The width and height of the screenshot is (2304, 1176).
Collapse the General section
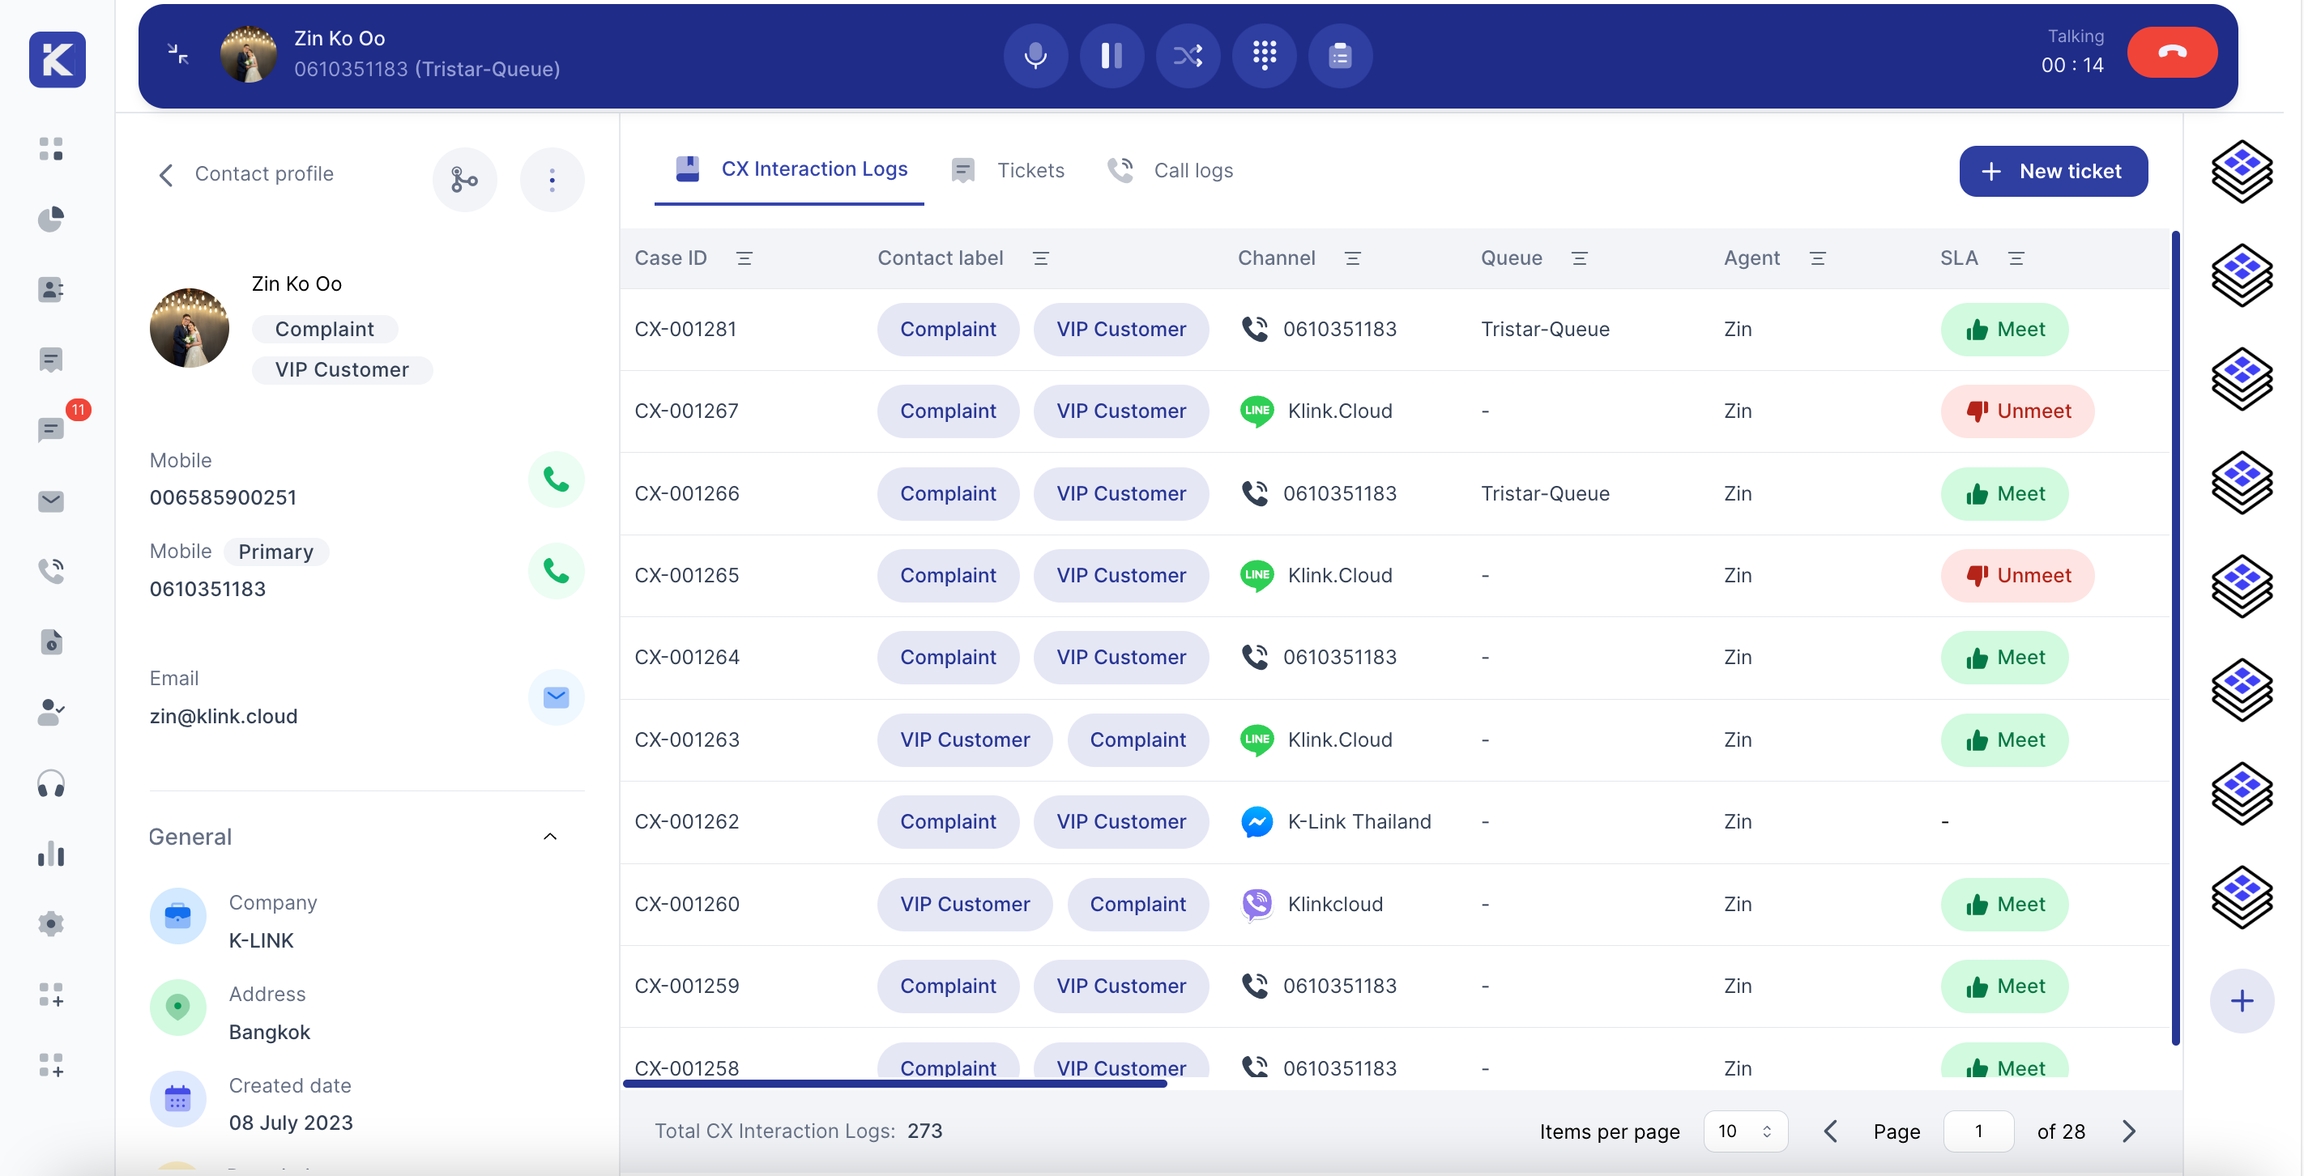click(x=549, y=837)
